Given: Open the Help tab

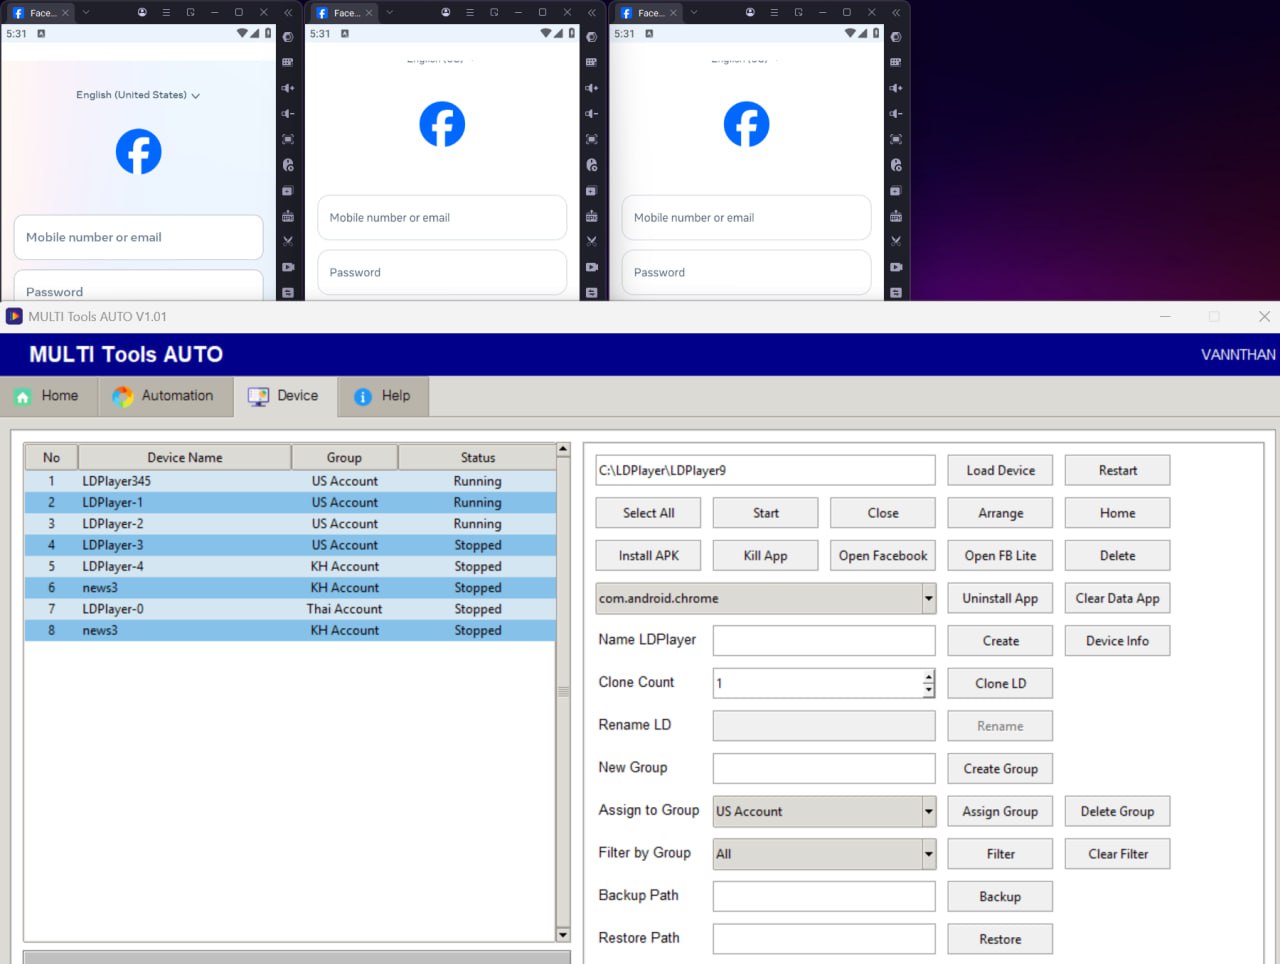Looking at the screenshot, I should click(383, 396).
